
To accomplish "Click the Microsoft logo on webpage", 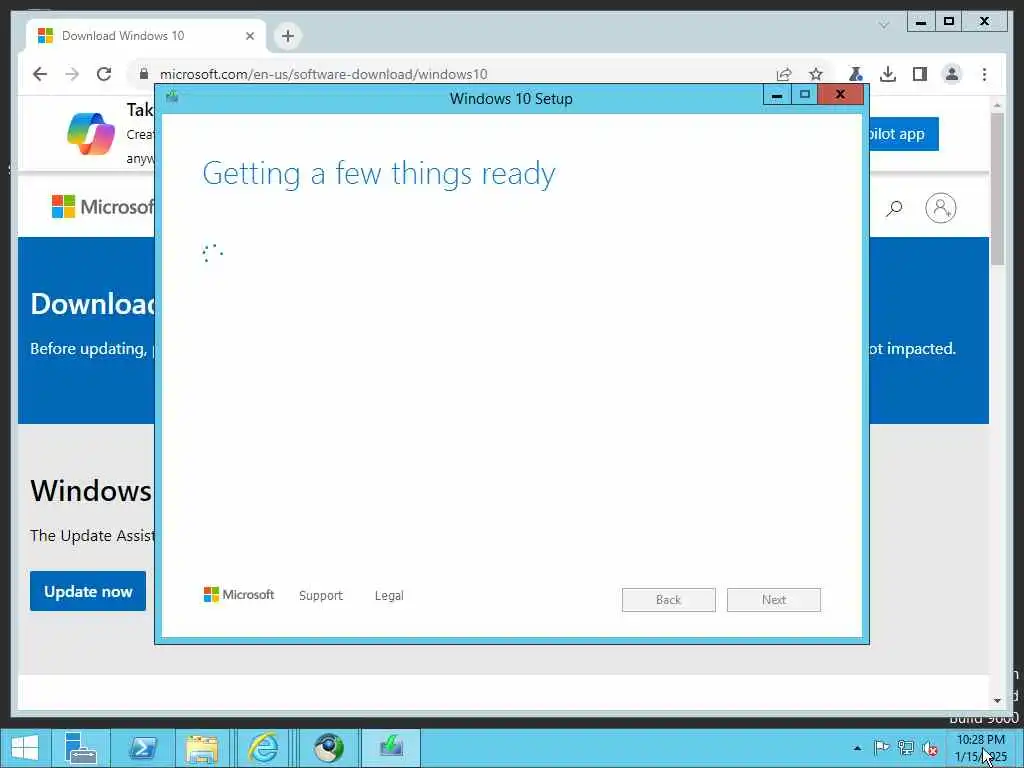I will (103, 206).
